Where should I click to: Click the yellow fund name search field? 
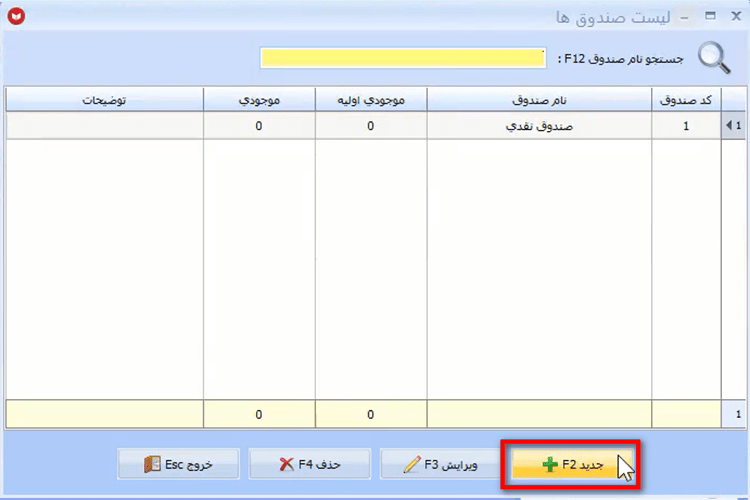click(403, 58)
